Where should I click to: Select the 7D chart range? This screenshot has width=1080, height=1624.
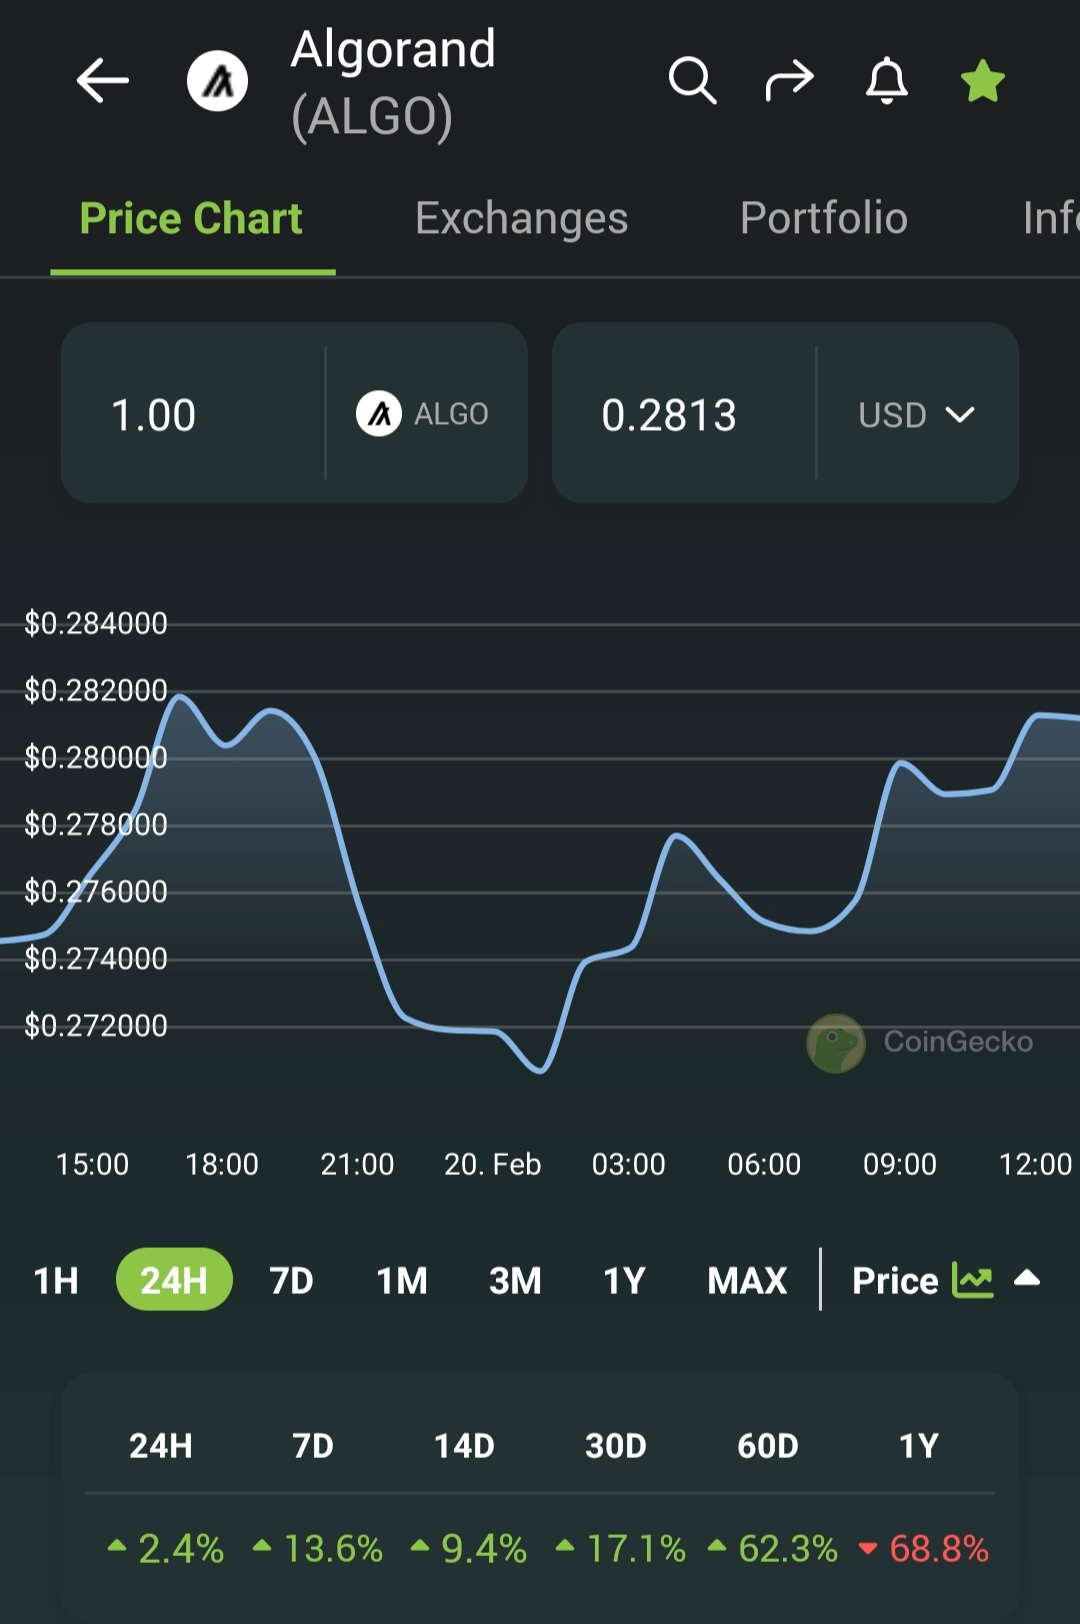(x=291, y=1281)
